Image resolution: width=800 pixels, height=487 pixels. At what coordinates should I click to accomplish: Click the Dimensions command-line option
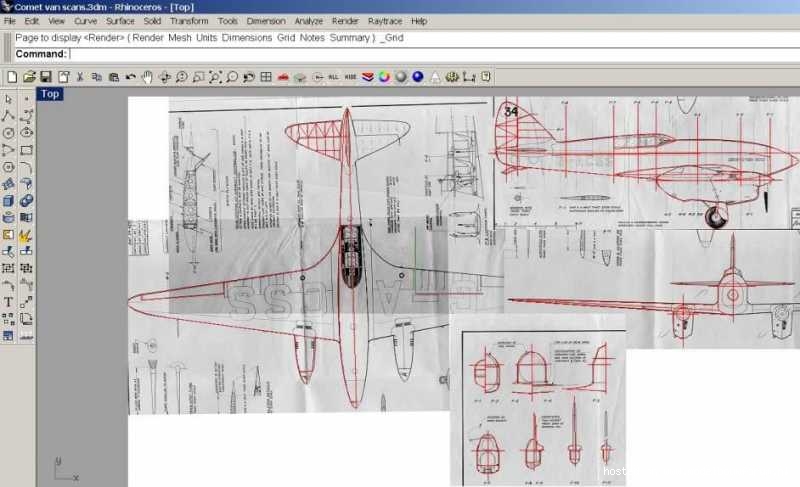click(x=247, y=38)
